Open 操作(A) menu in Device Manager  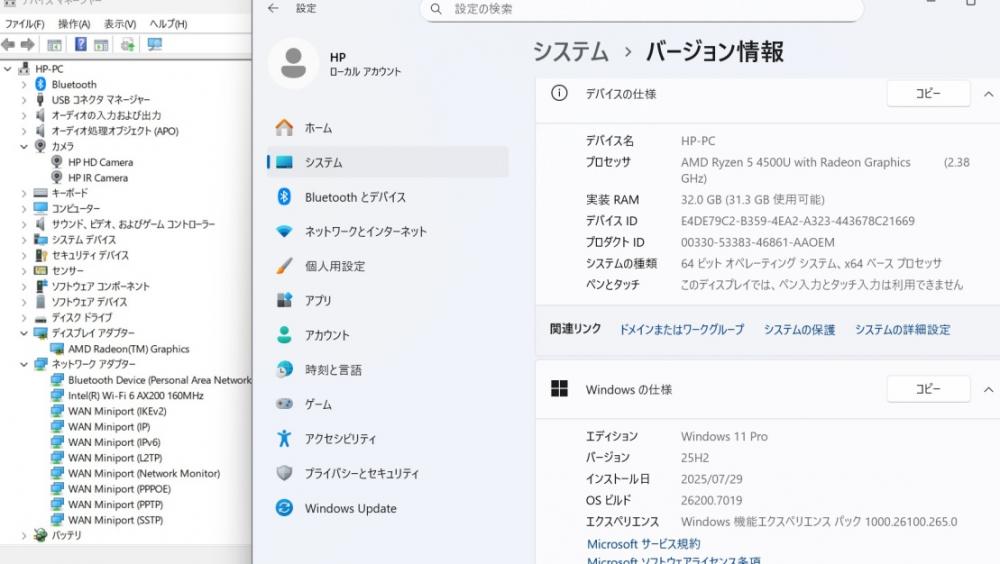click(74, 24)
